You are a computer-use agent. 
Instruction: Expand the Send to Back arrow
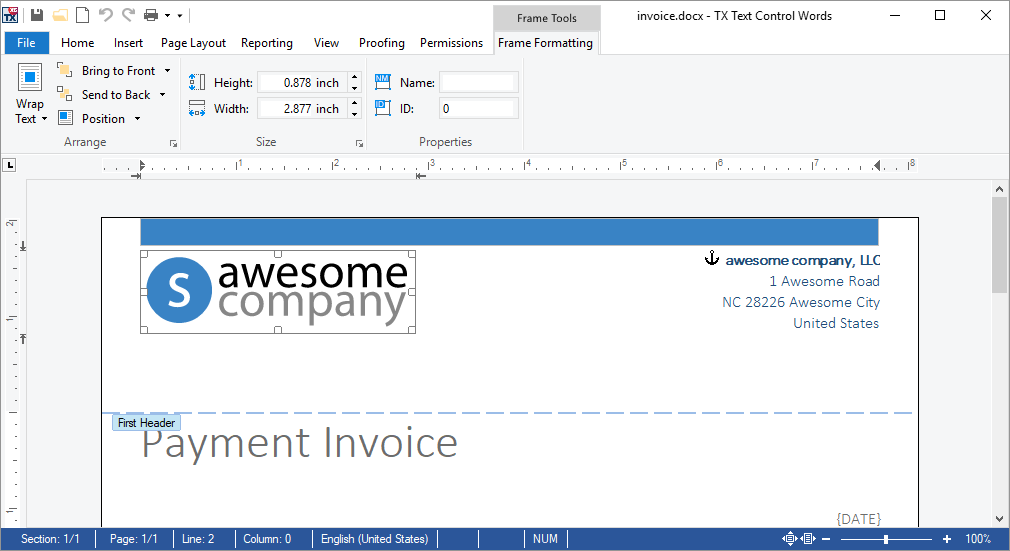[162, 95]
